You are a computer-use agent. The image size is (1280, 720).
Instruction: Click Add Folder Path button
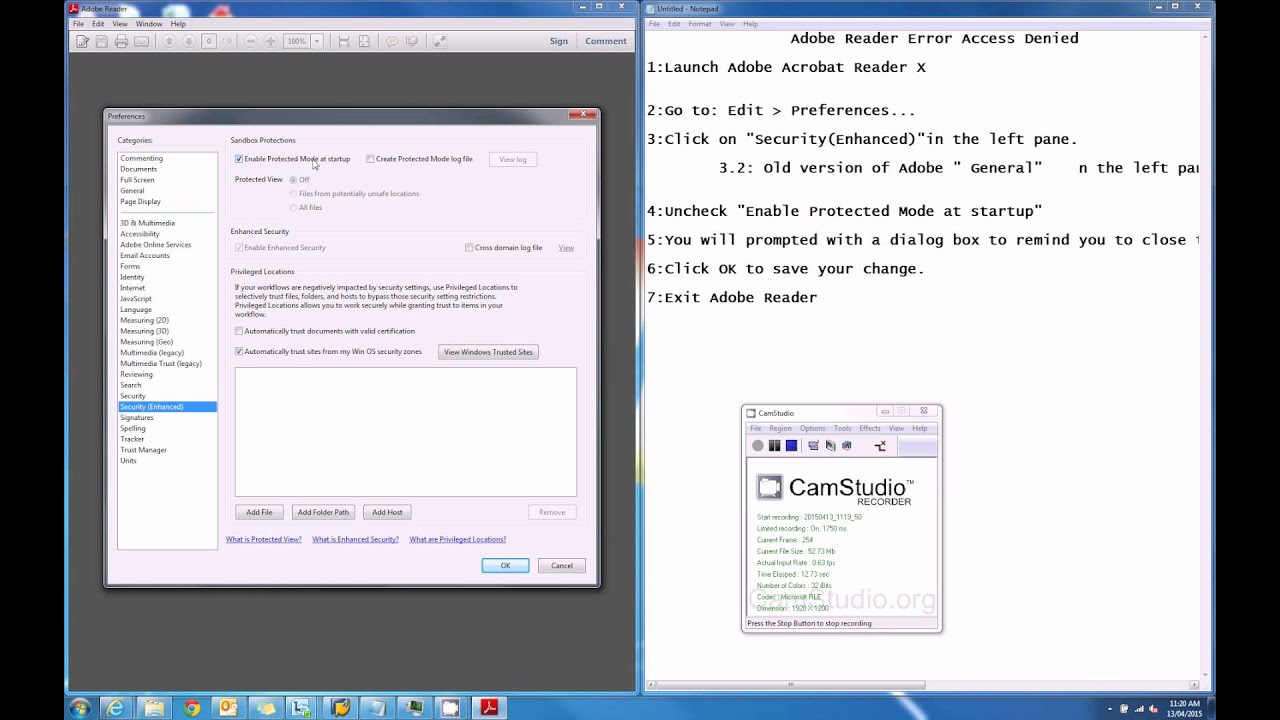[x=323, y=512]
